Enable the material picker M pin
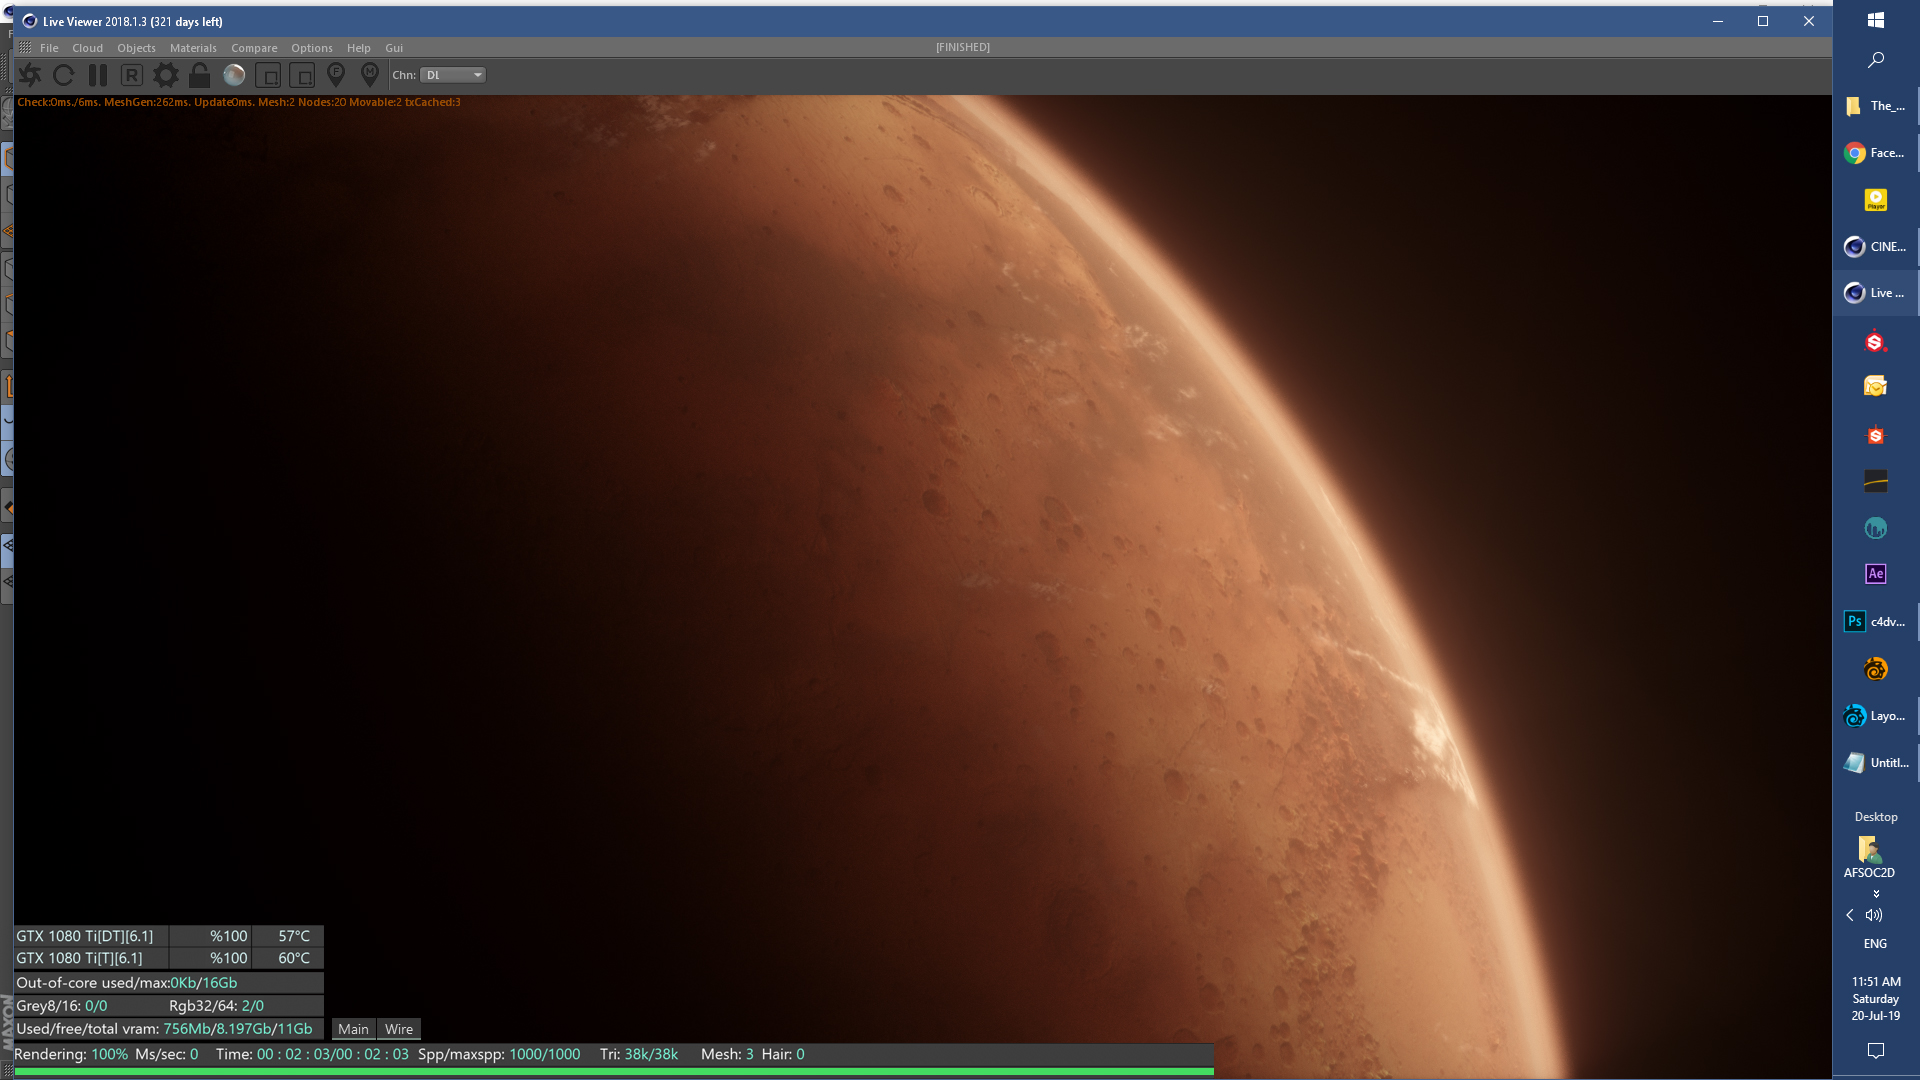Image resolution: width=1920 pixels, height=1080 pixels. click(x=370, y=74)
